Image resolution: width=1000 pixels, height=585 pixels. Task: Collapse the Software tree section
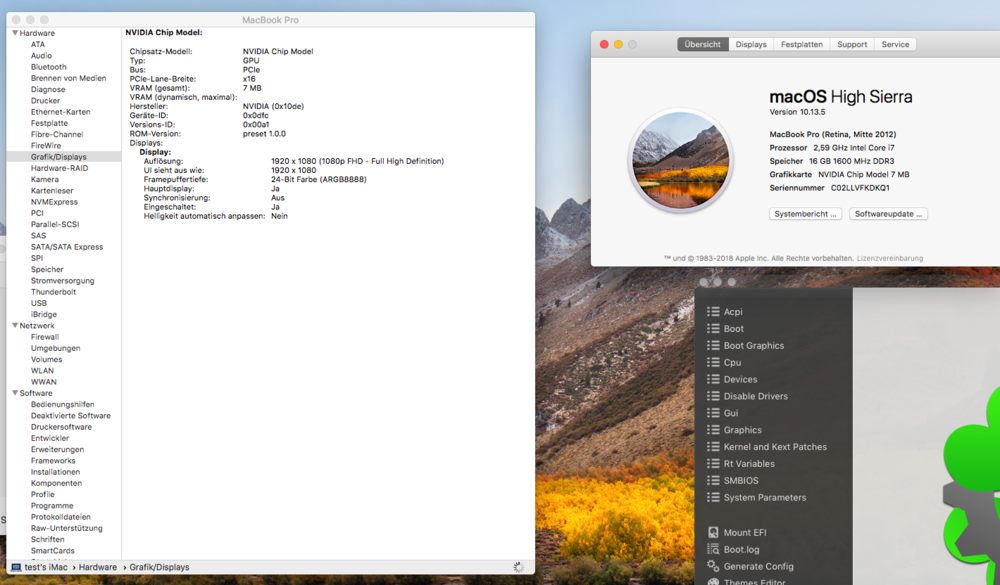[15, 393]
